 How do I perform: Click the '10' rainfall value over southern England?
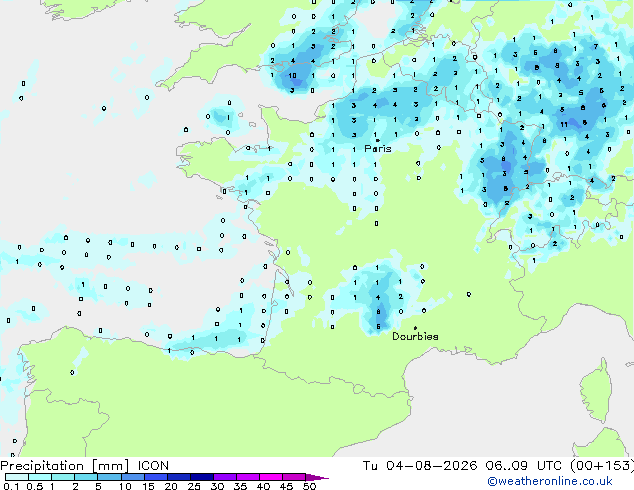pyautogui.click(x=292, y=76)
